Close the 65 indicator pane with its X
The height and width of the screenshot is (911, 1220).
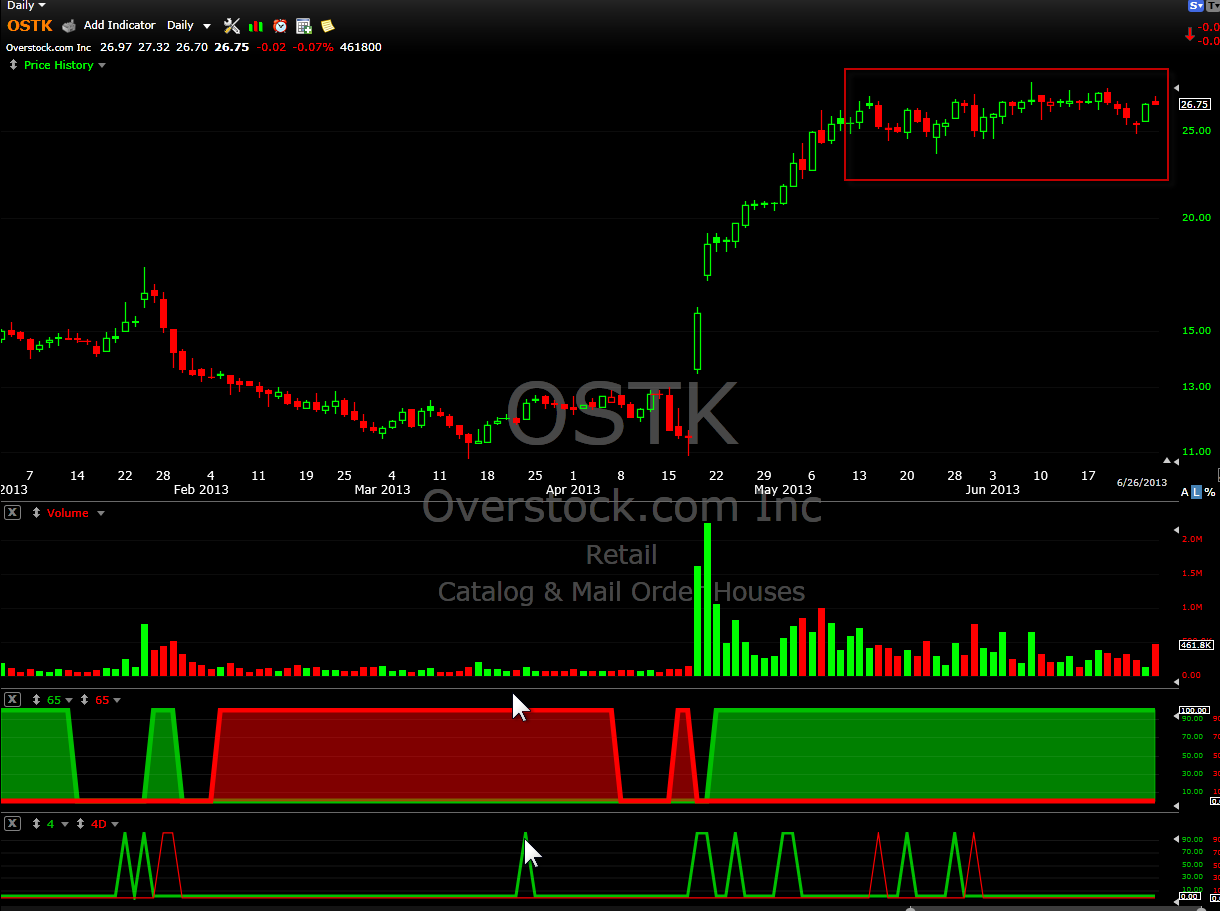coord(12,700)
